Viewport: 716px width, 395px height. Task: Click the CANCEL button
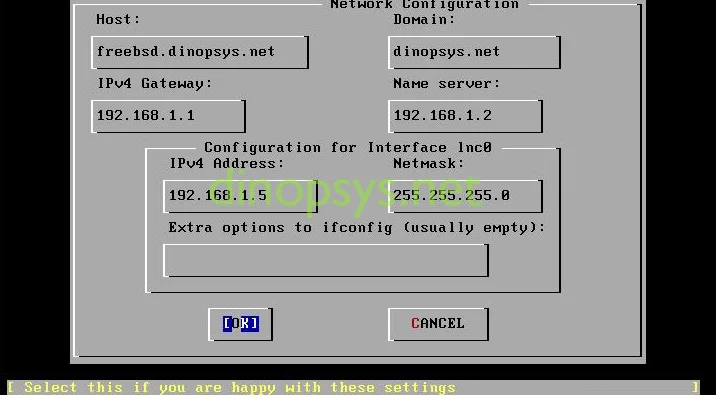tap(438, 324)
